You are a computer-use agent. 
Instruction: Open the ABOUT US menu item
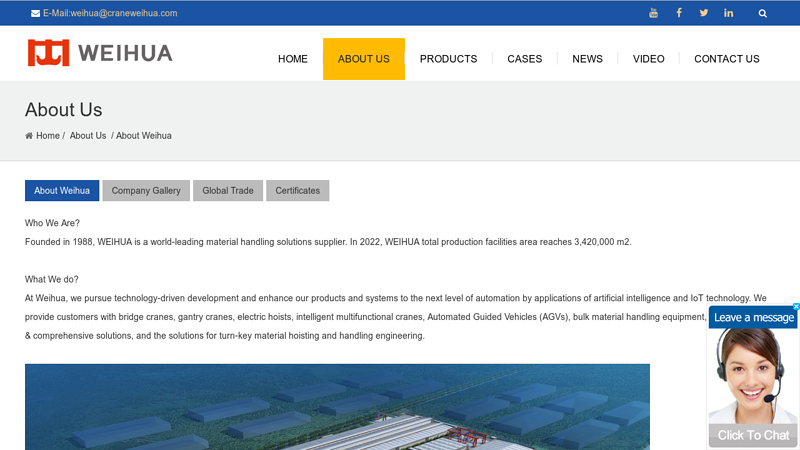(x=364, y=59)
